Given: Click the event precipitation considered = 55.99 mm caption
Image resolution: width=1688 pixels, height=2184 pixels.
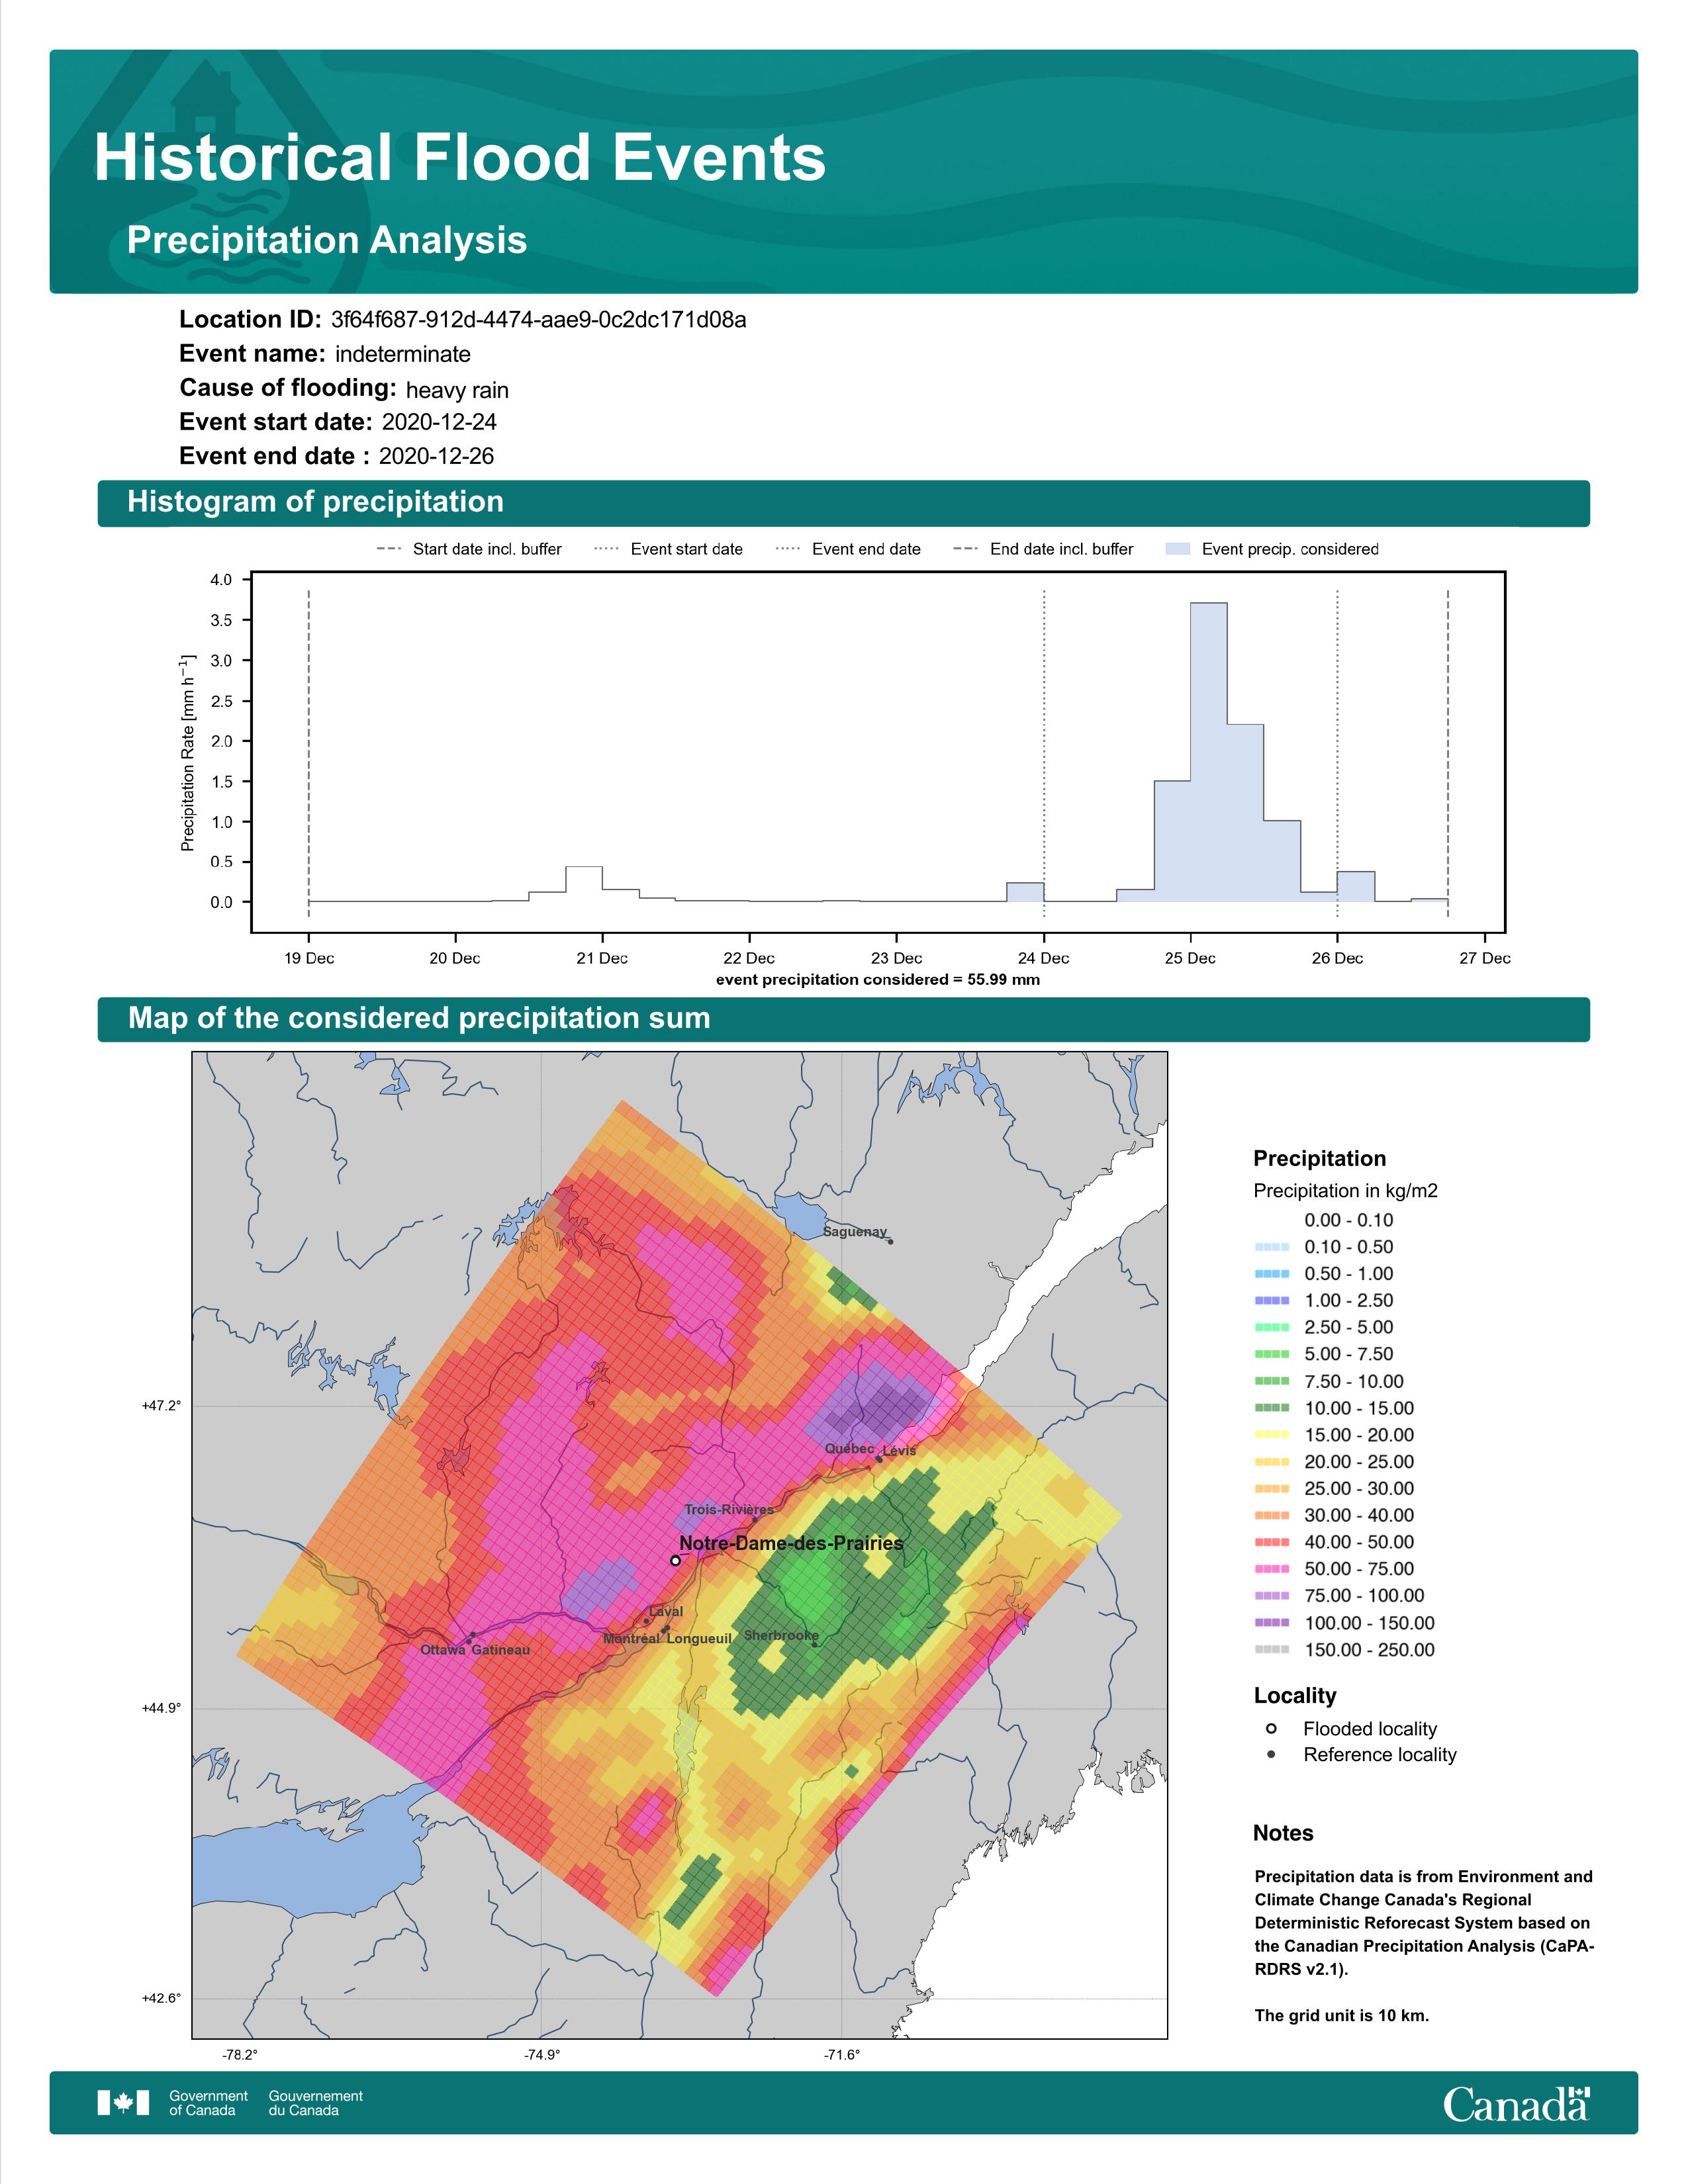Looking at the screenshot, I should [x=878, y=980].
